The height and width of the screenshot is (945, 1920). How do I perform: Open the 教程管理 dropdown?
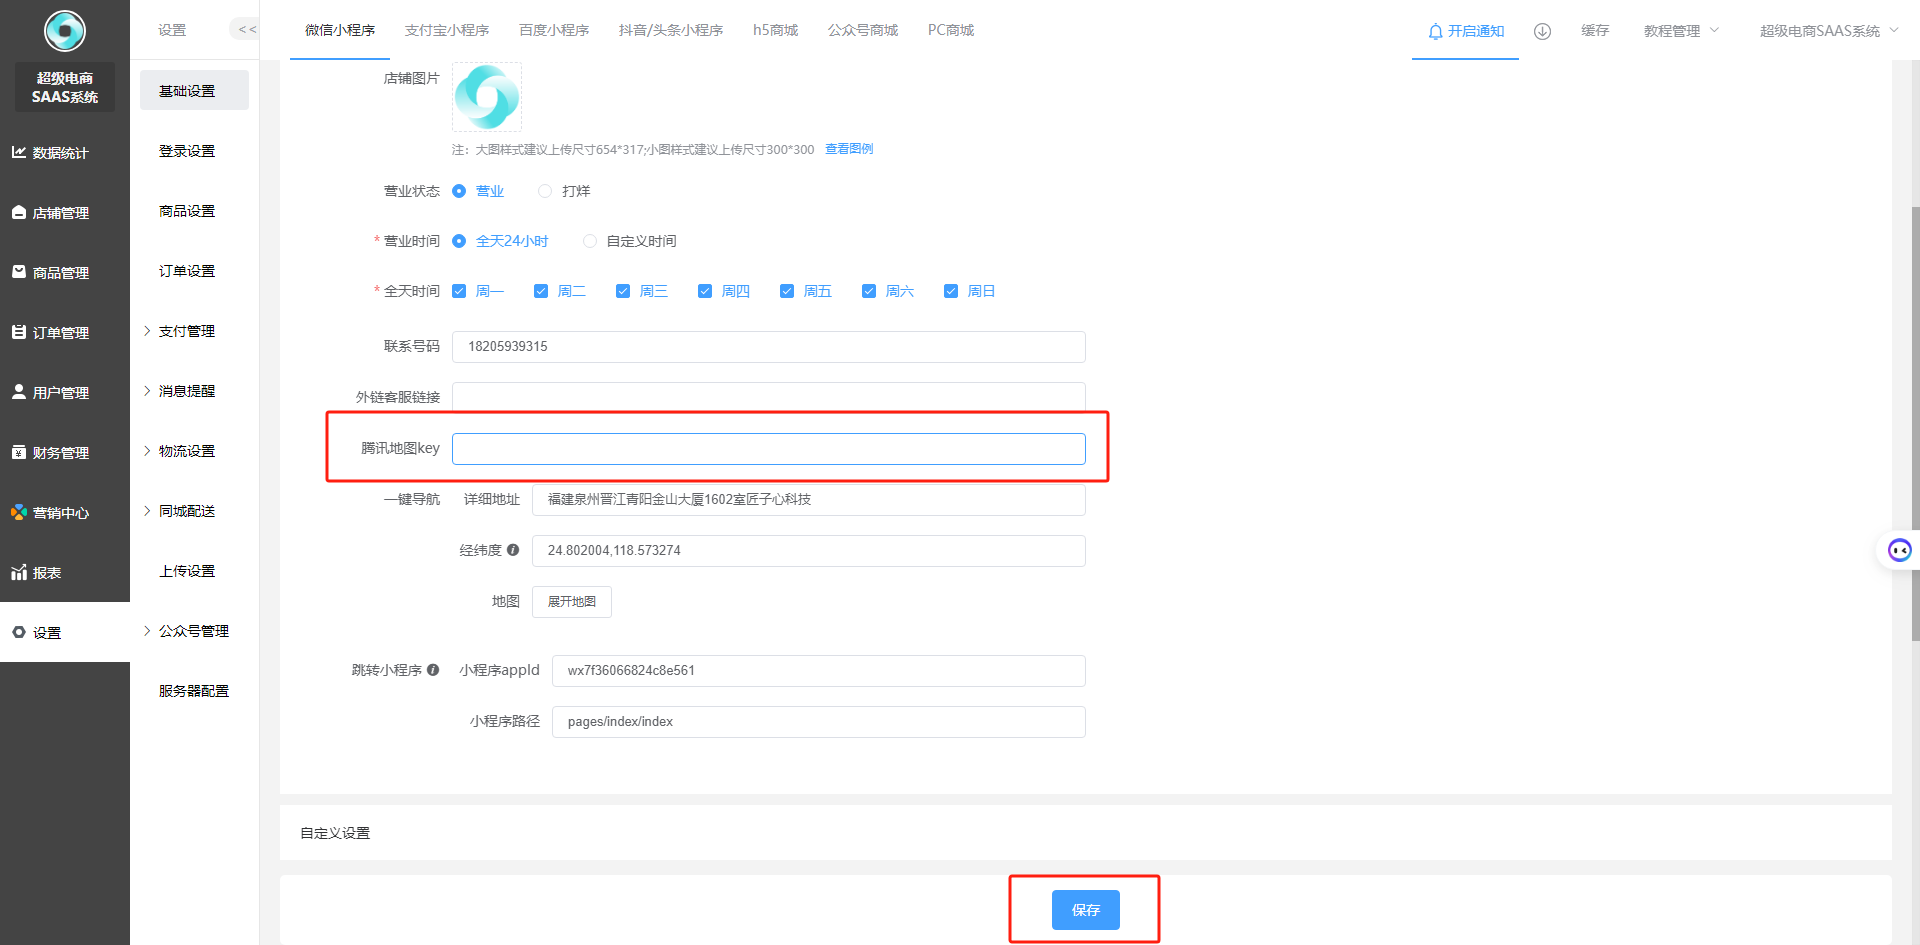[x=1680, y=31]
